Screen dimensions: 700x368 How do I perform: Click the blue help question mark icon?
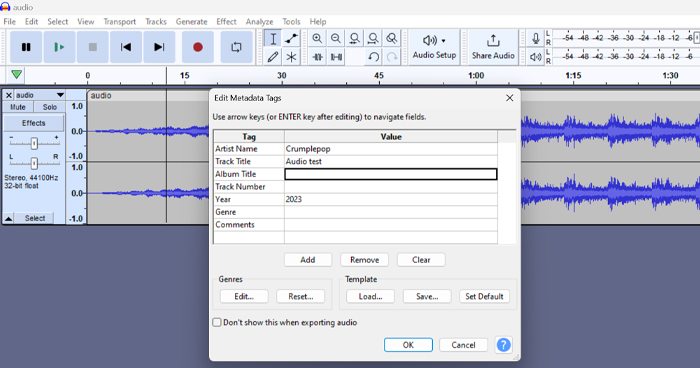pos(504,345)
